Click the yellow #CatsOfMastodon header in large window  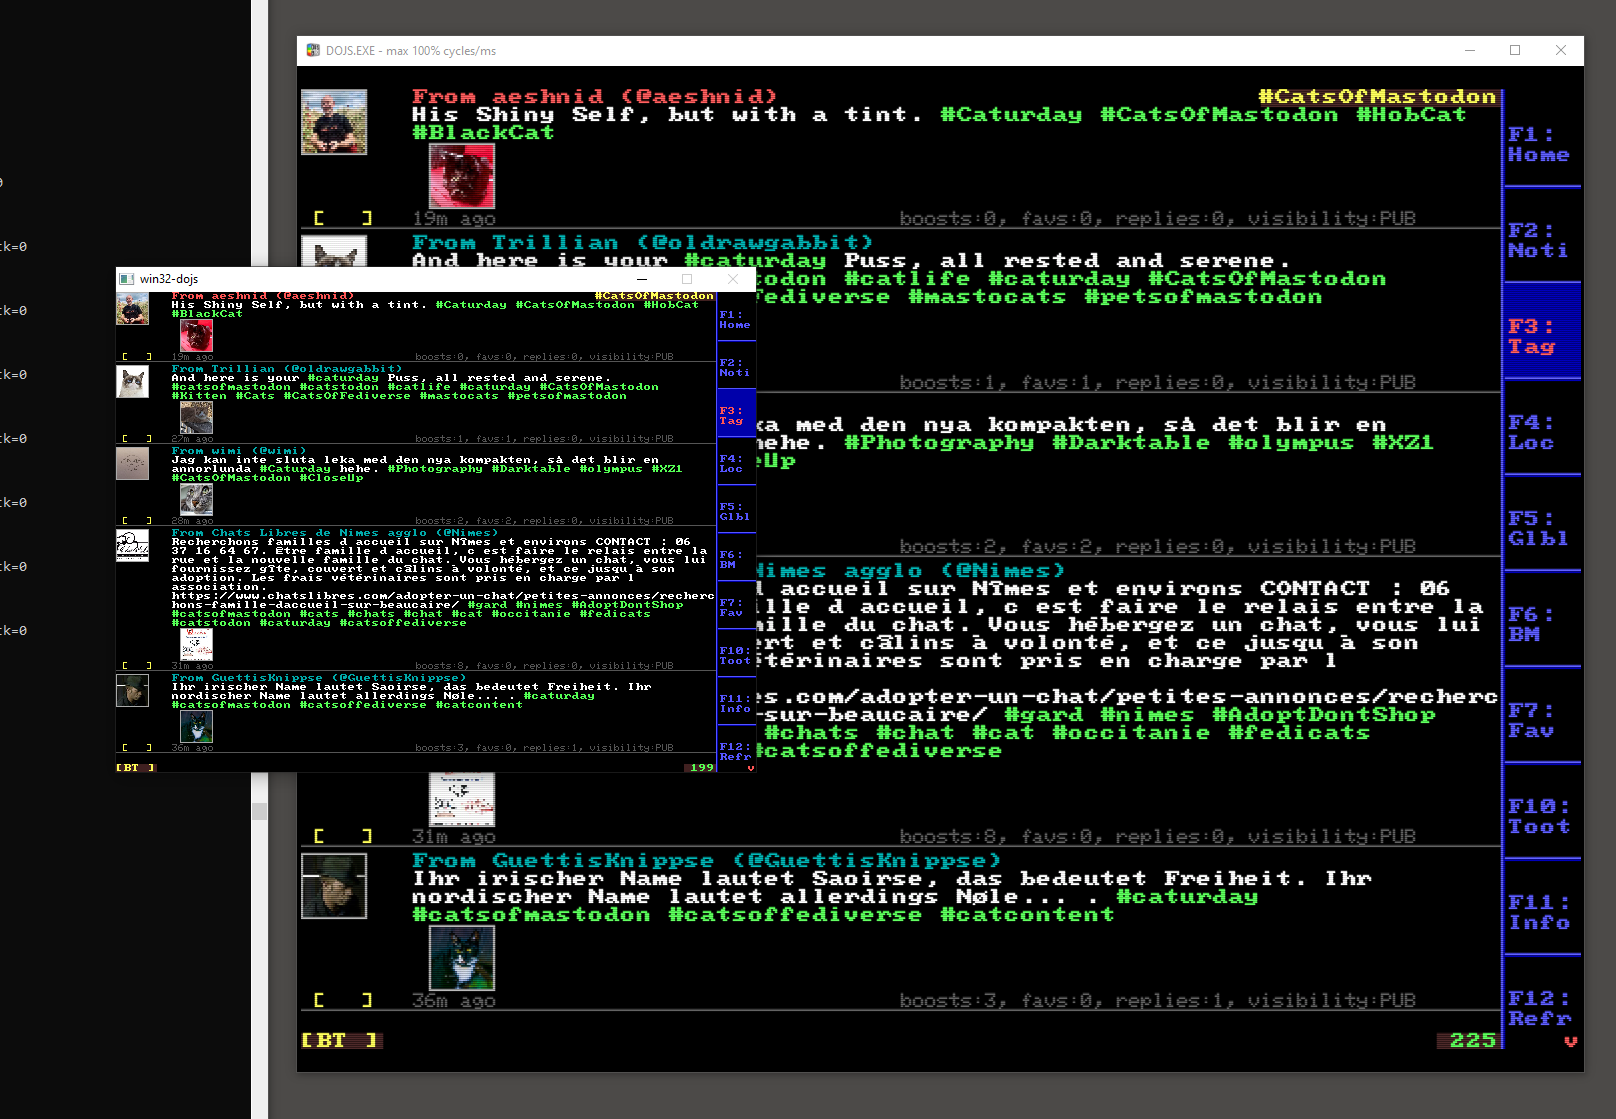(1376, 97)
